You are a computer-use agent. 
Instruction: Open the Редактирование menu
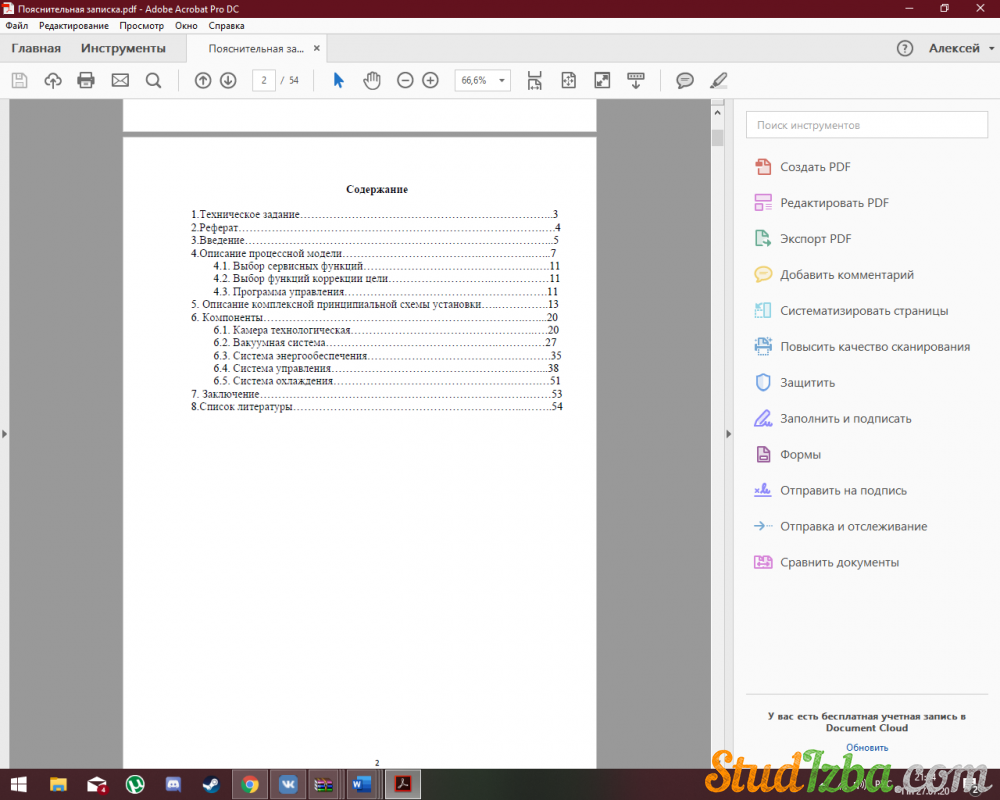[x=73, y=26]
